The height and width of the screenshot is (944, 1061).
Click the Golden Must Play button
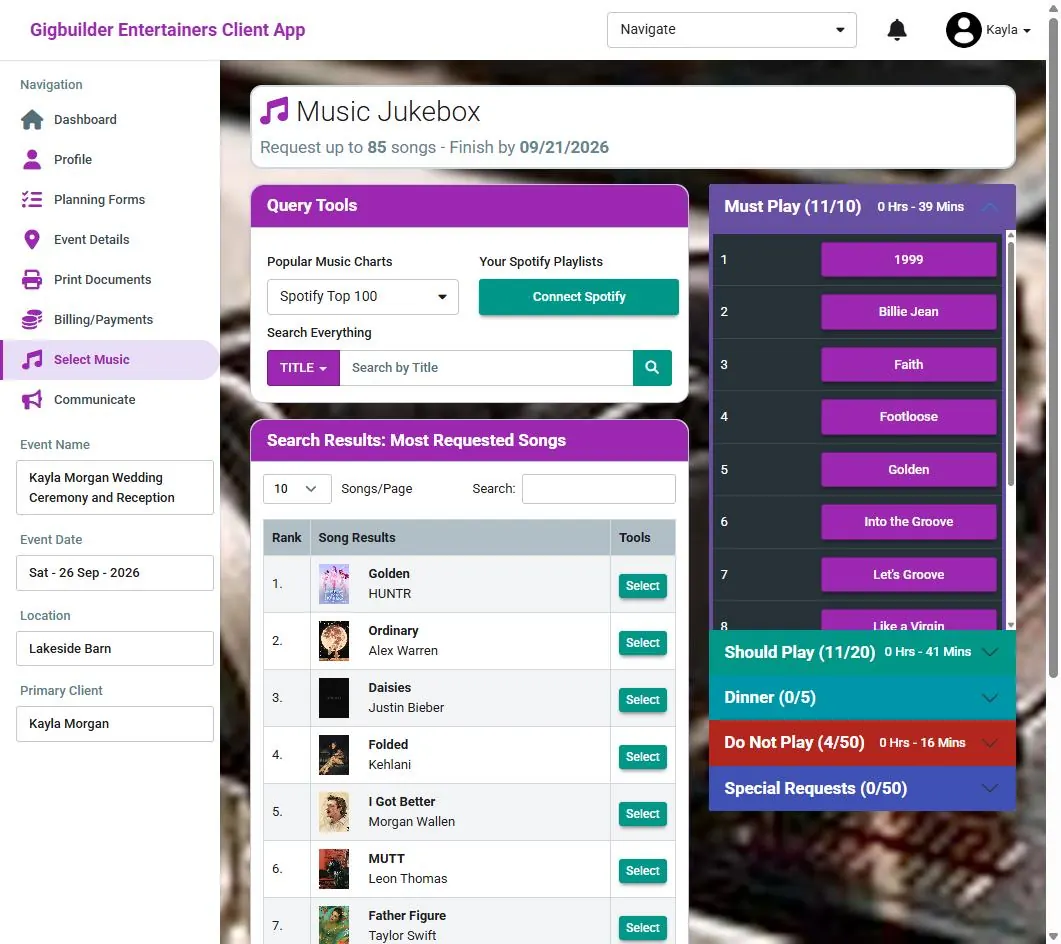[x=908, y=469]
